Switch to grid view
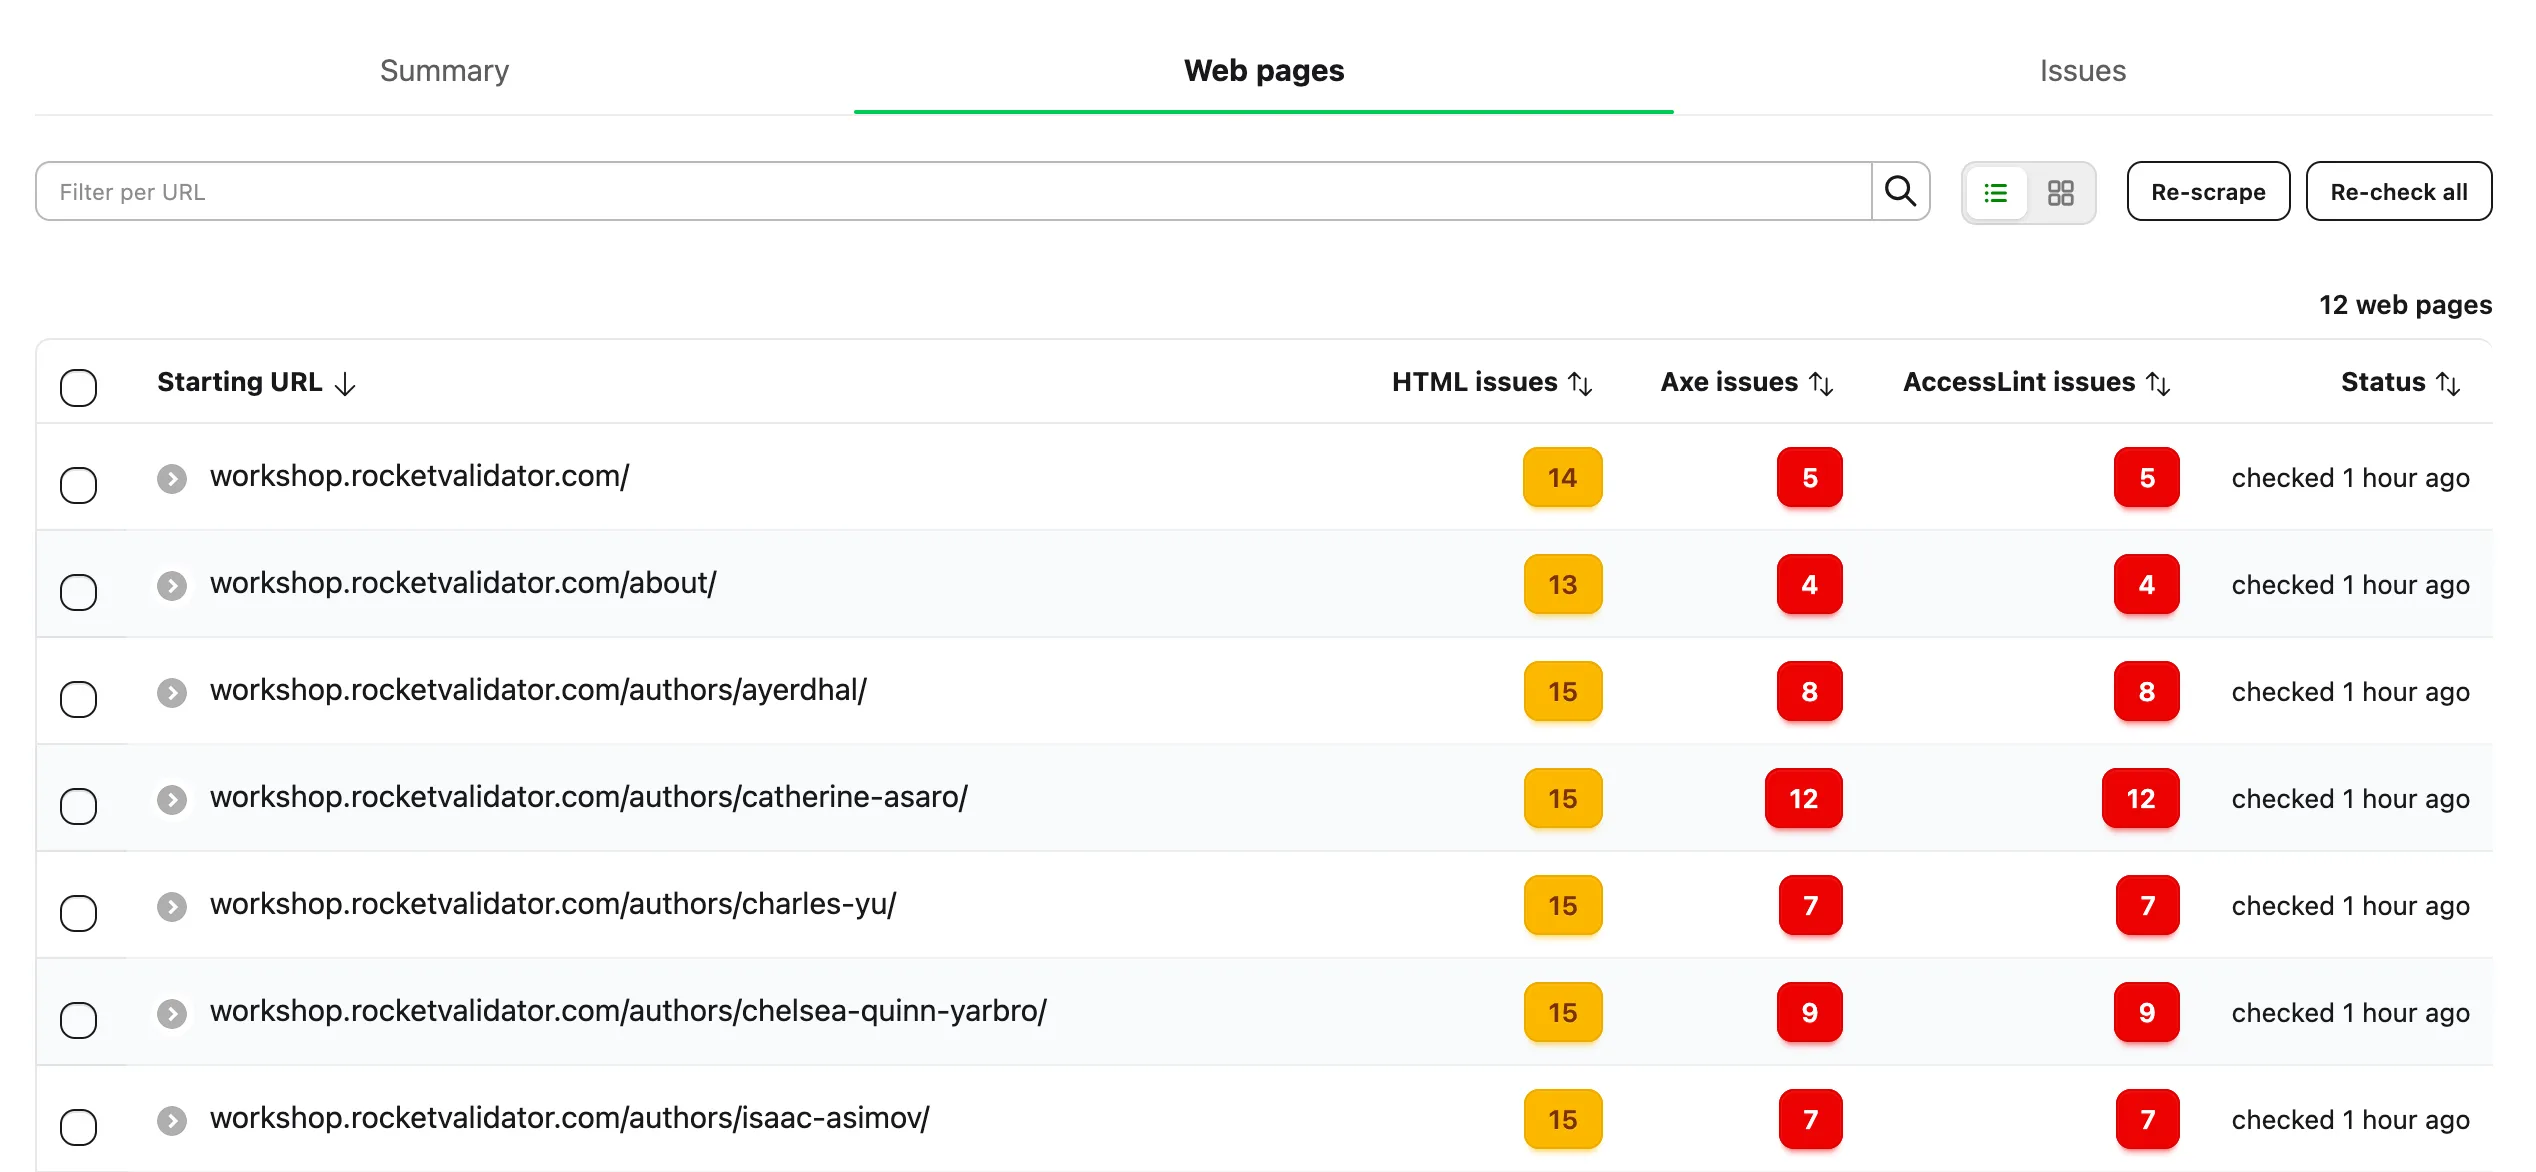2536x1172 pixels. (2060, 193)
